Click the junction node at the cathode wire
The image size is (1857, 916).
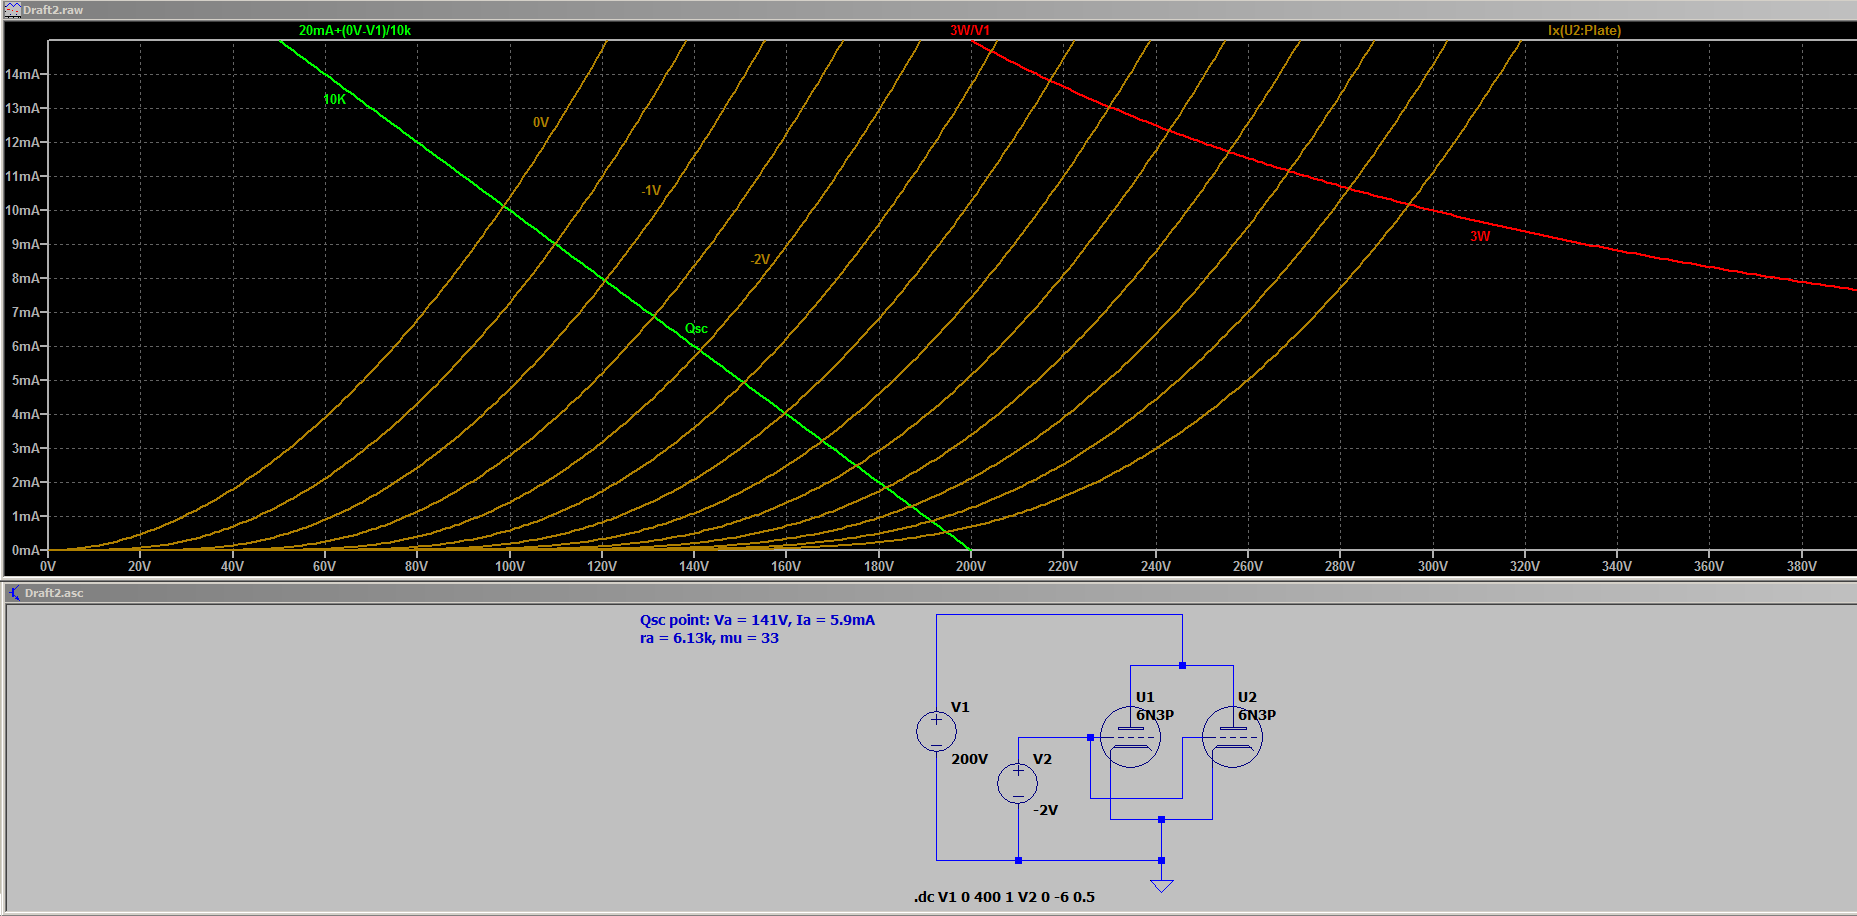[1161, 819]
